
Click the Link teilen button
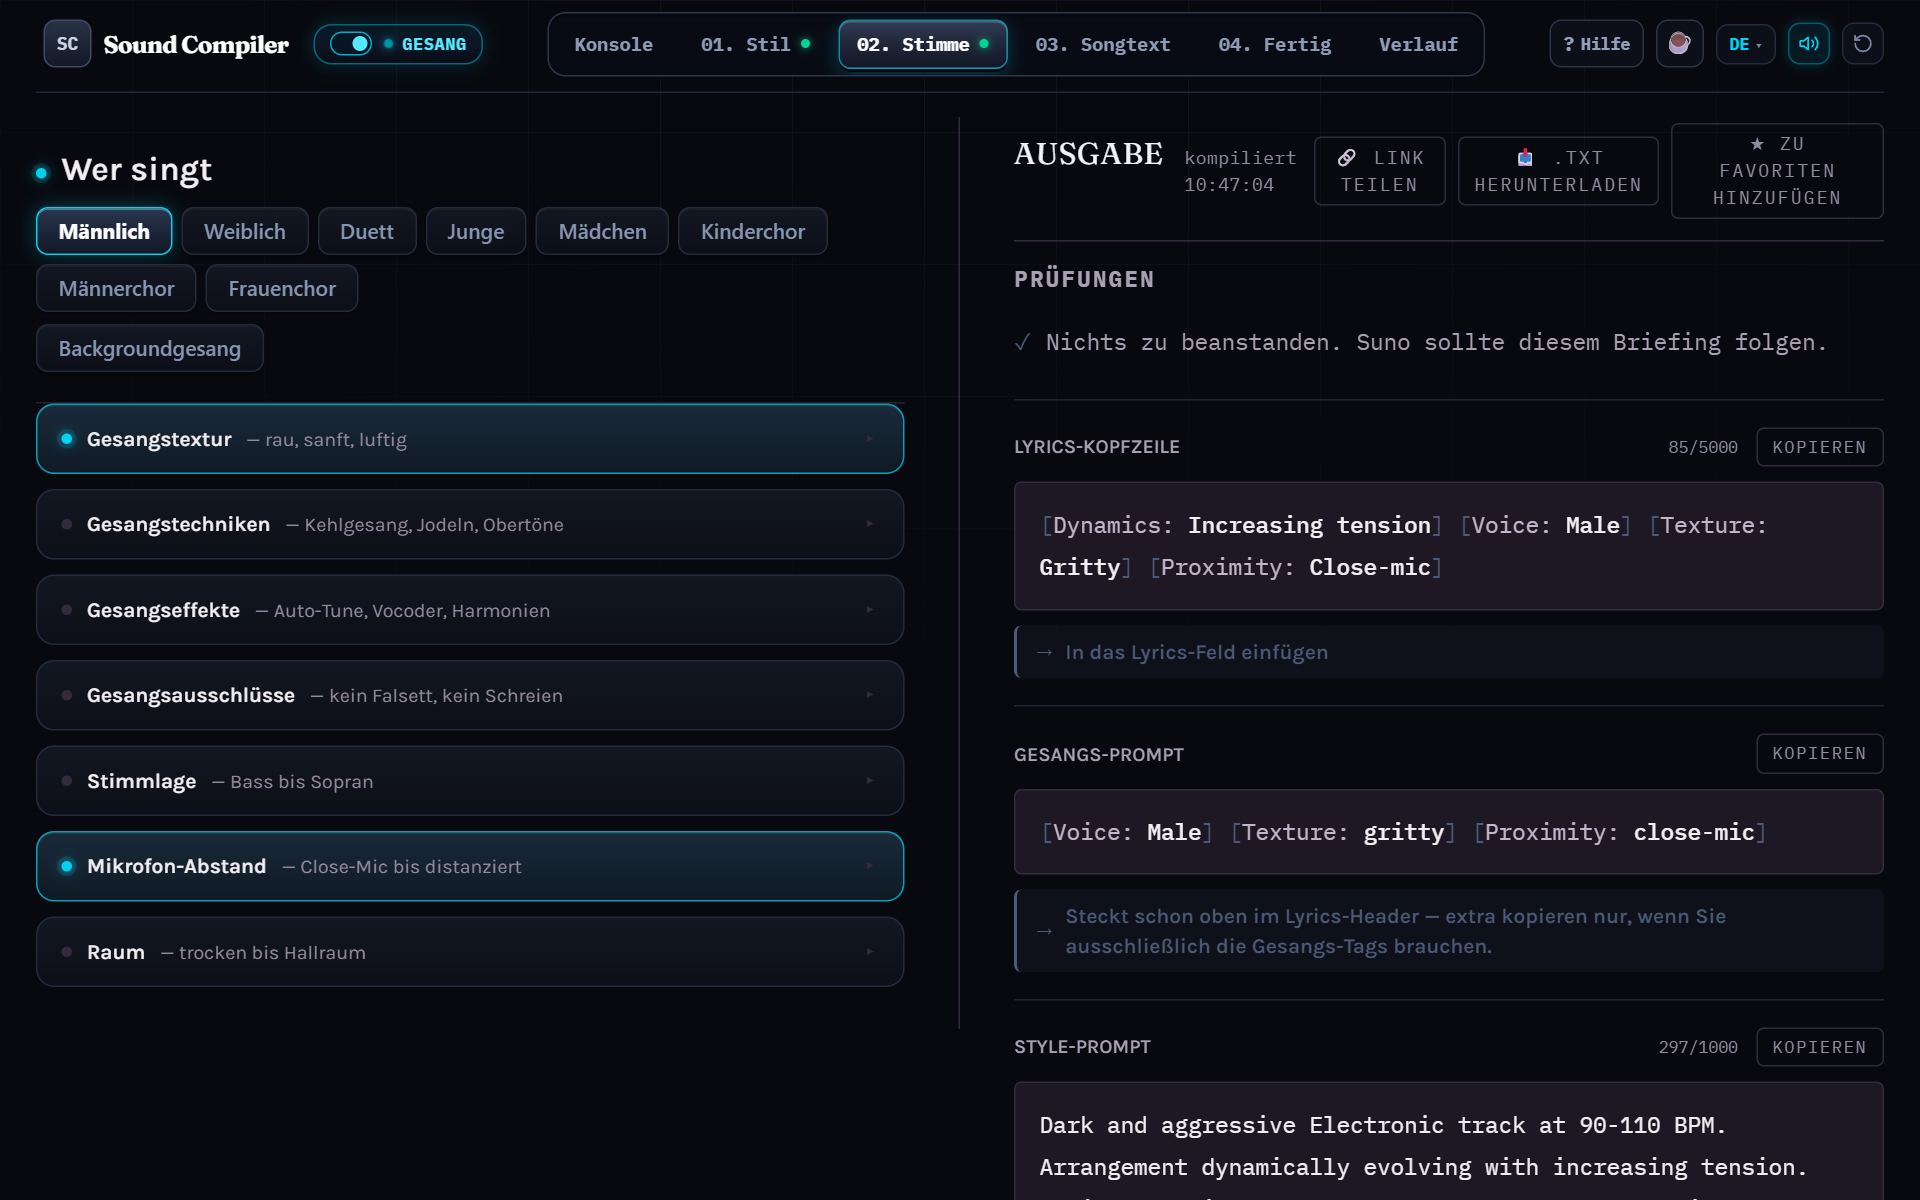click(x=1379, y=171)
